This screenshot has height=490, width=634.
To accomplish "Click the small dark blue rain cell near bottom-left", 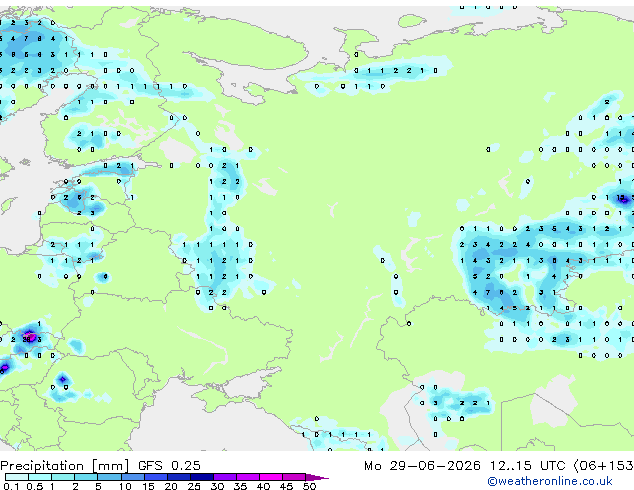I will [x=63, y=379].
